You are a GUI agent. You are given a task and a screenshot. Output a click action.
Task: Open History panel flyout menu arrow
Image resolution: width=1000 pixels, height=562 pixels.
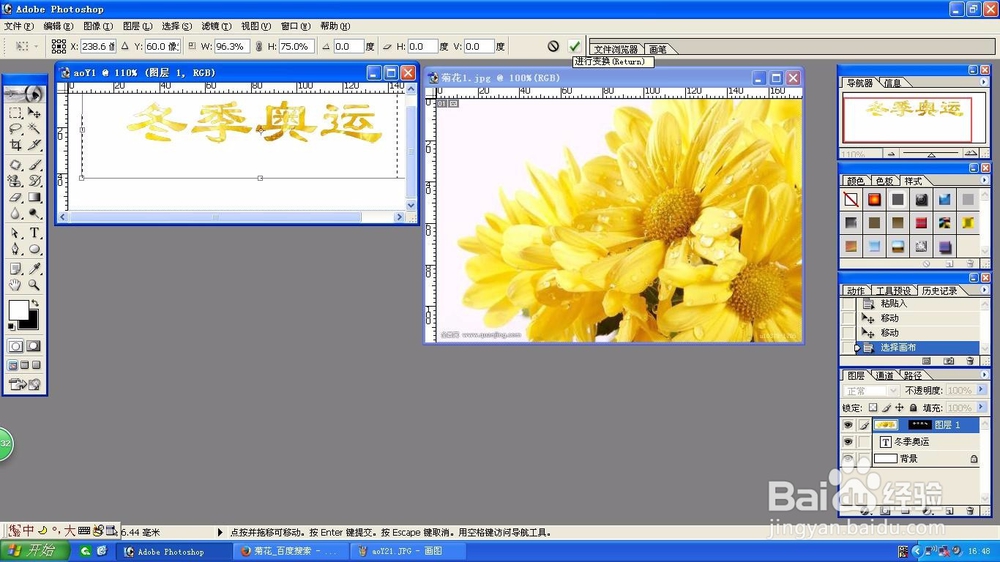click(984, 290)
